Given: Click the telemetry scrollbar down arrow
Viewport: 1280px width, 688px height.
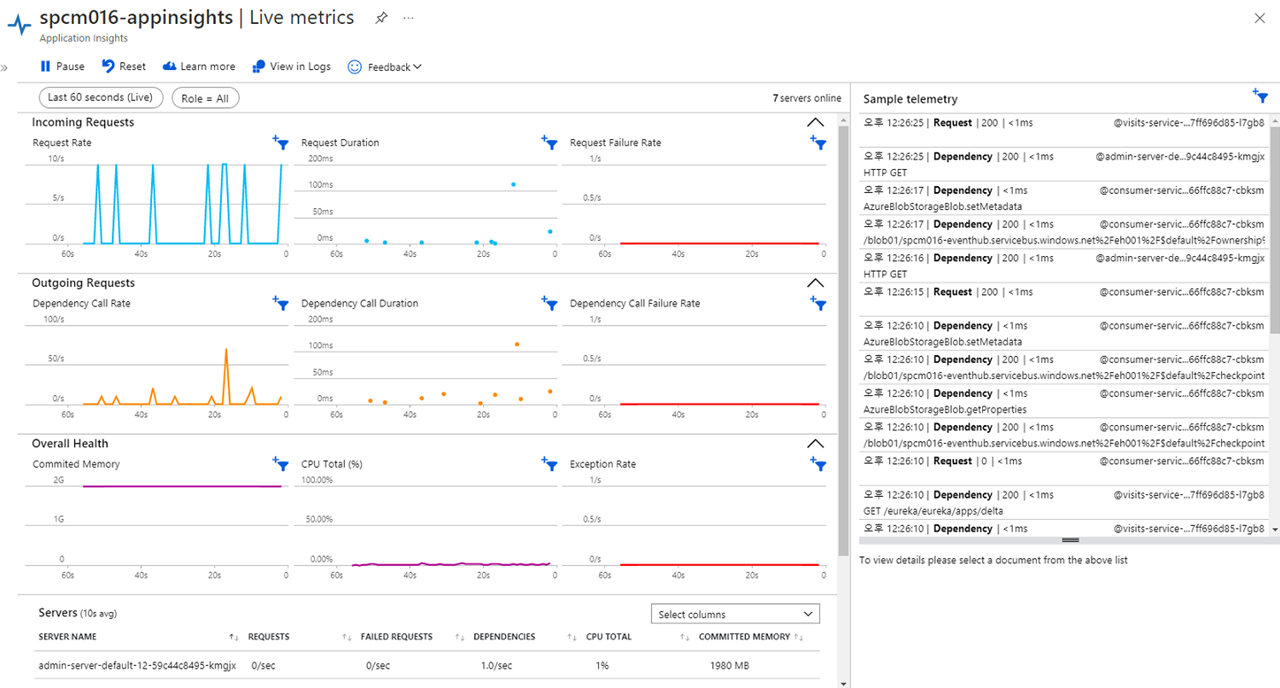Looking at the screenshot, I should click(x=1274, y=528).
